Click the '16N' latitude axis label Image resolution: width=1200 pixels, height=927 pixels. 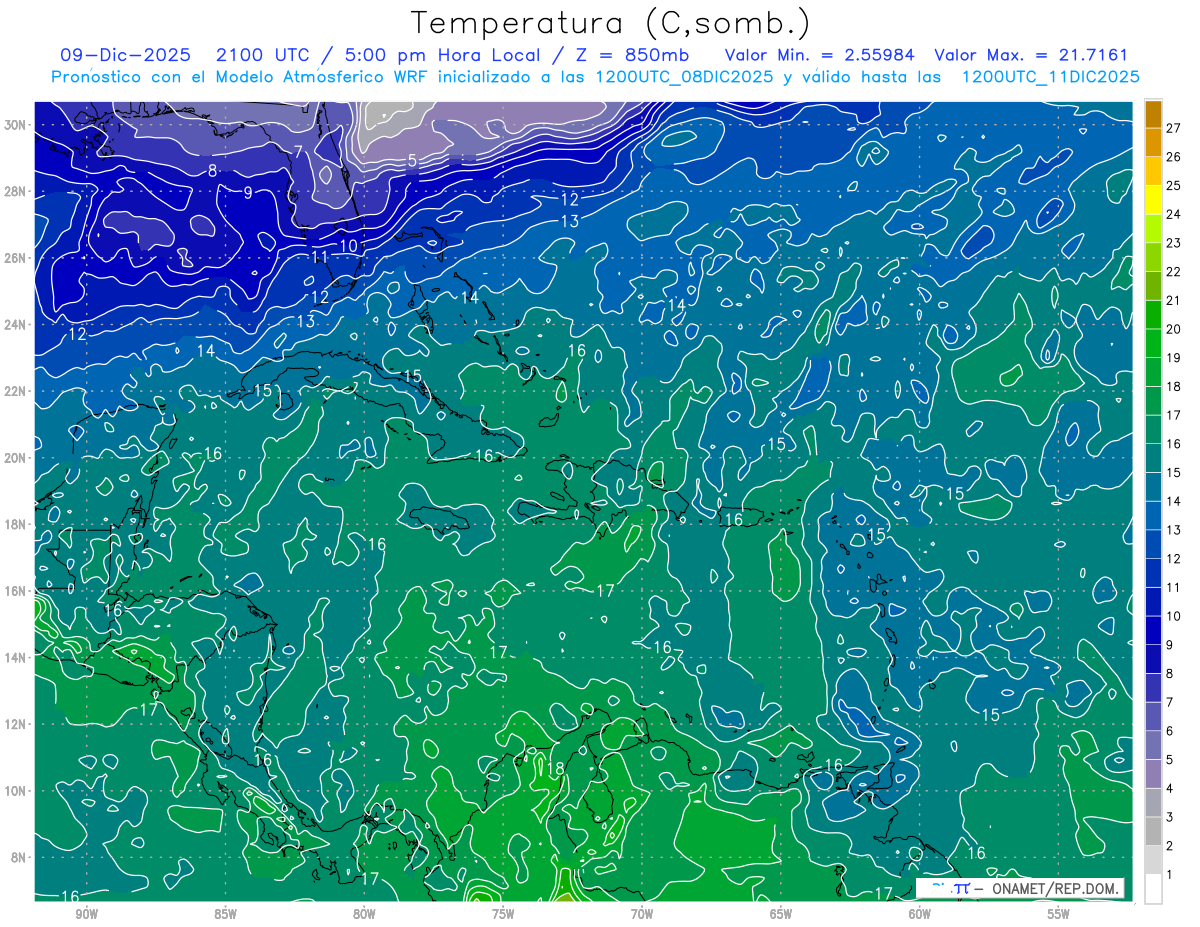17,591
